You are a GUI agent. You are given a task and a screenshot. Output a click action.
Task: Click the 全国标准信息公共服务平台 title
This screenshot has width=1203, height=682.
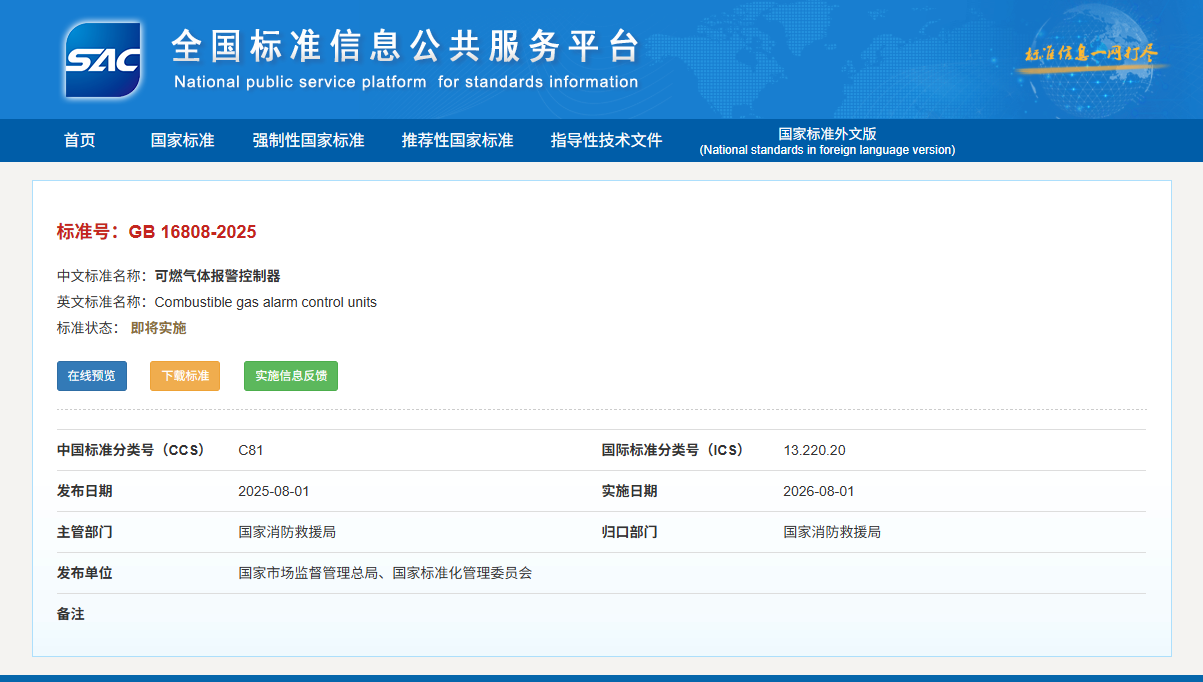click(x=405, y=46)
